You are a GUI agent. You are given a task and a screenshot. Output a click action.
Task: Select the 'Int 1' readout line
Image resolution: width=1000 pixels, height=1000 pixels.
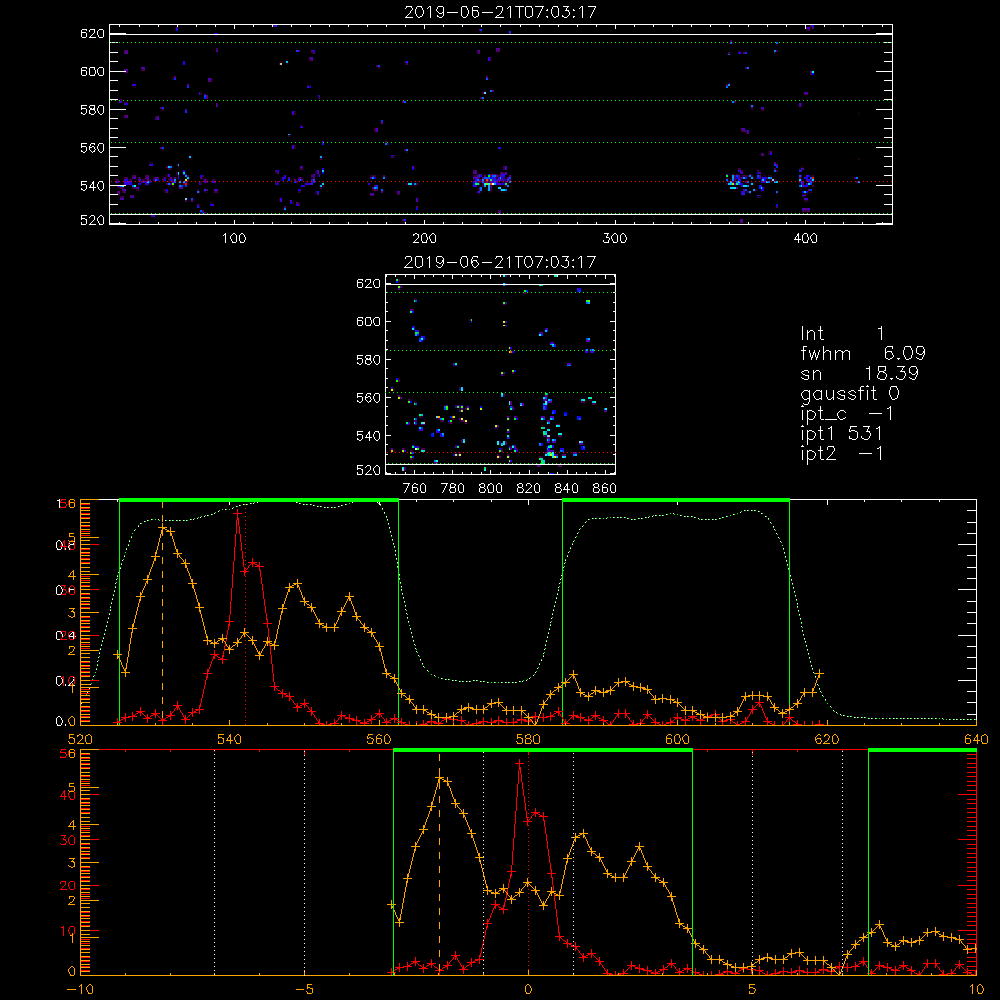(842, 334)
